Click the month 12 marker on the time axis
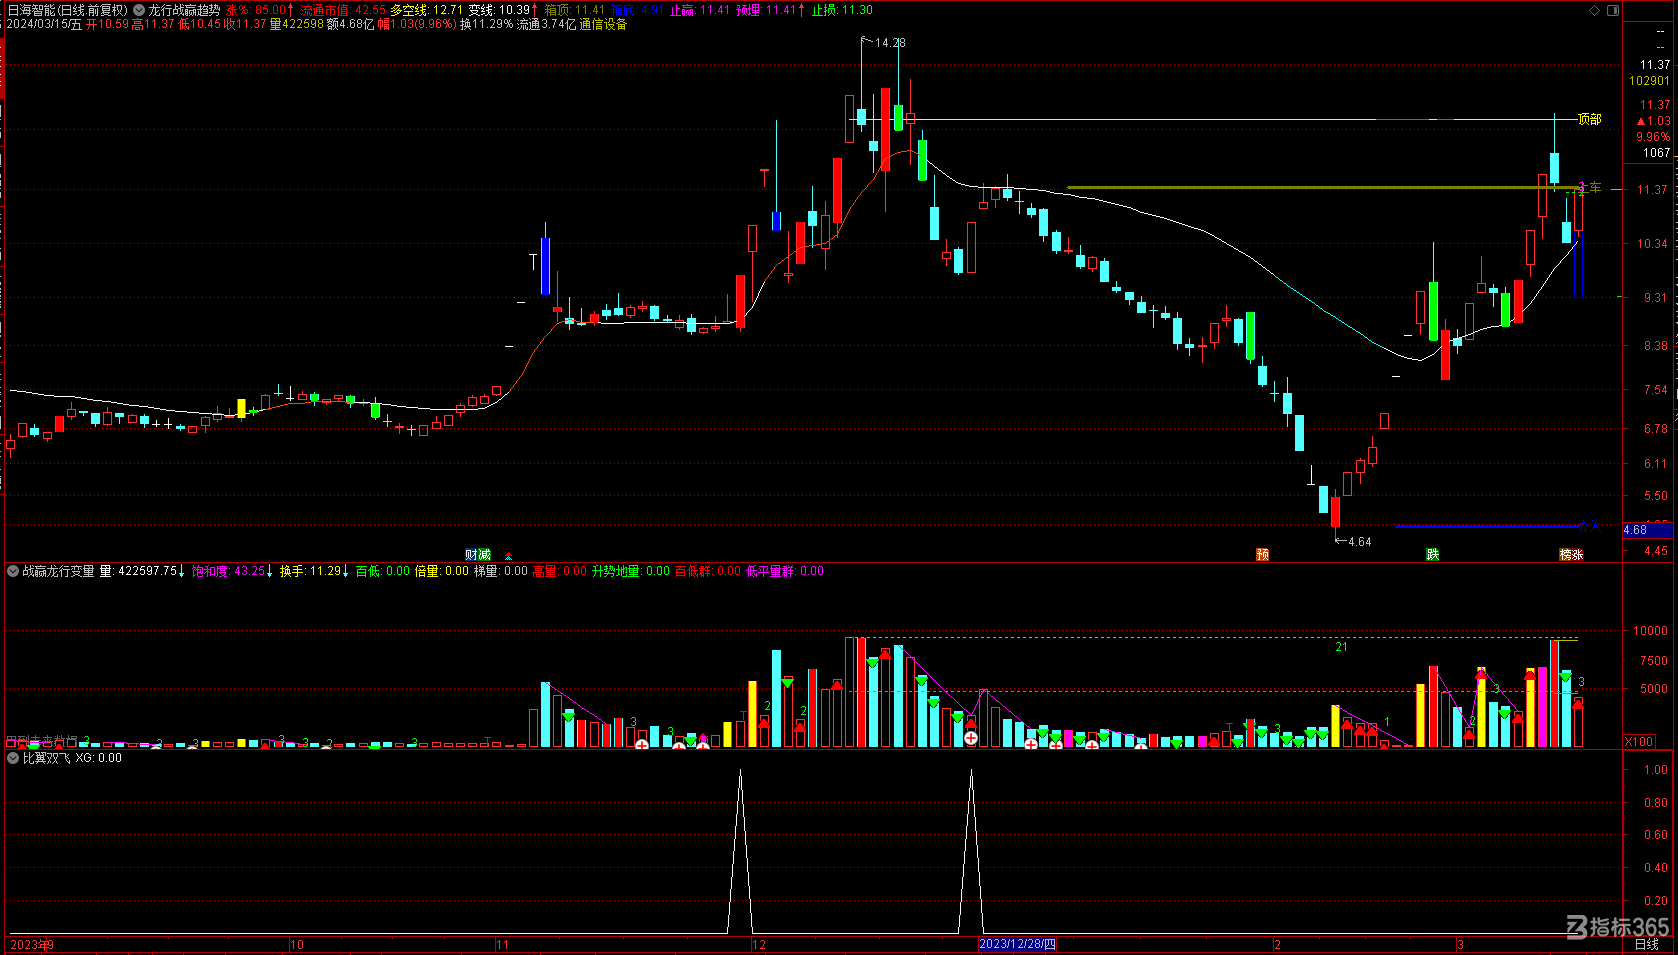The image size is (1678, 955). pos(759,944)
